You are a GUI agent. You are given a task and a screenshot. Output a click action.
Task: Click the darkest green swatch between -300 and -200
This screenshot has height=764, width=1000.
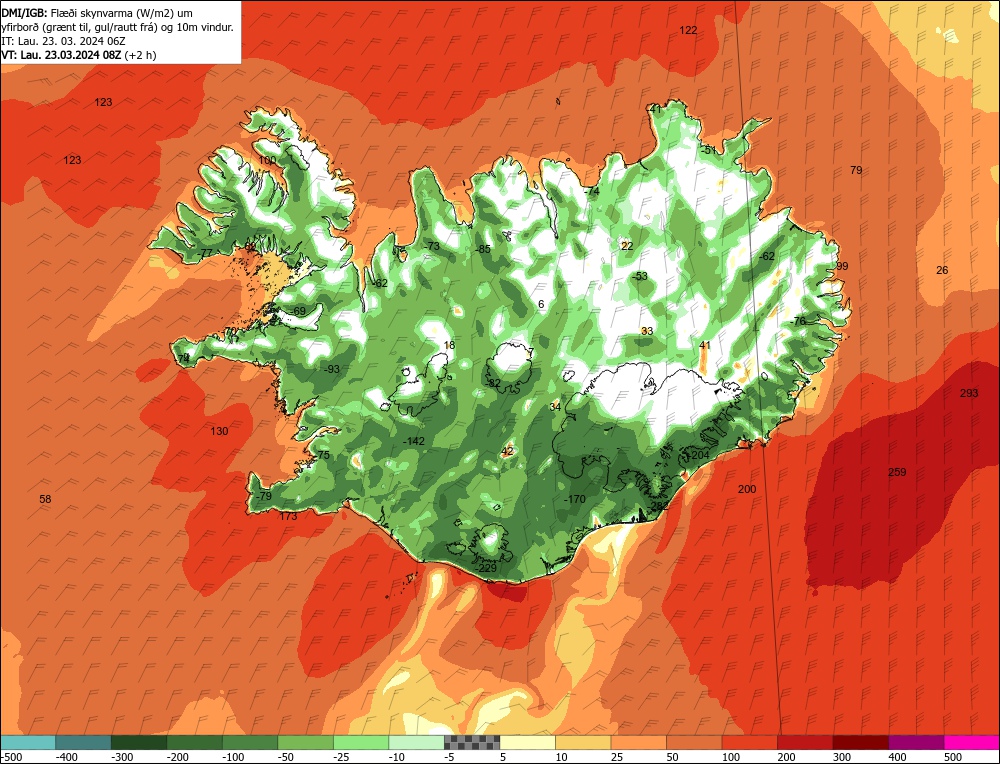click(139, 742)
